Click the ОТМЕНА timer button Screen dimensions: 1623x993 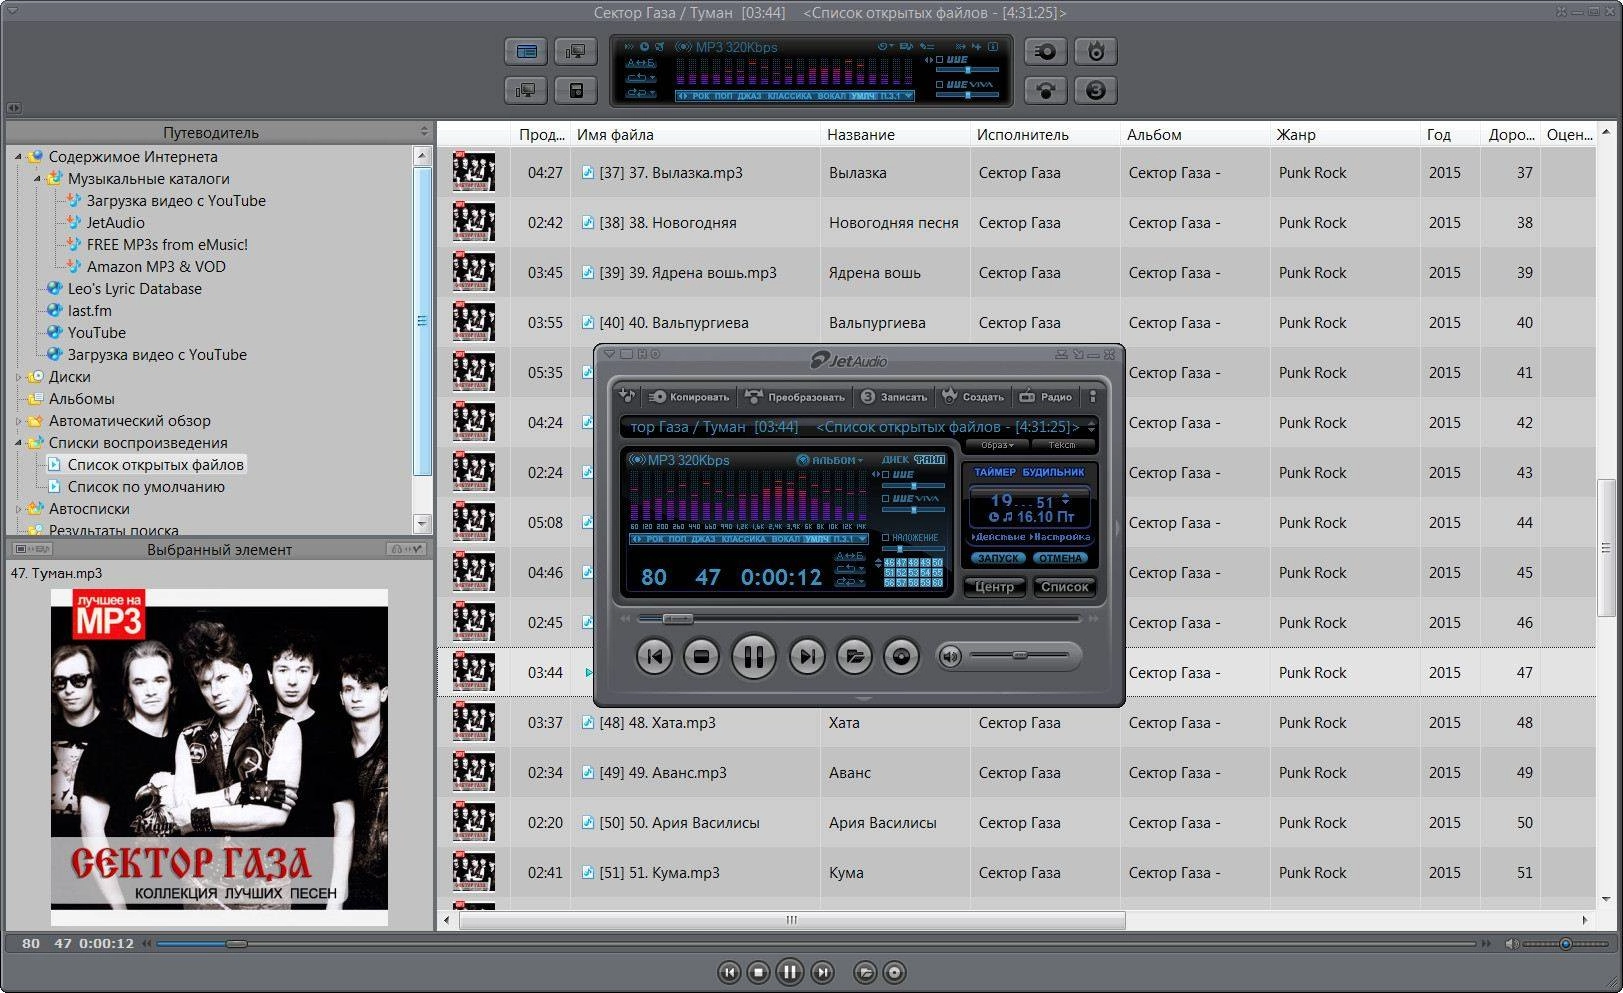click(1060, 558)
